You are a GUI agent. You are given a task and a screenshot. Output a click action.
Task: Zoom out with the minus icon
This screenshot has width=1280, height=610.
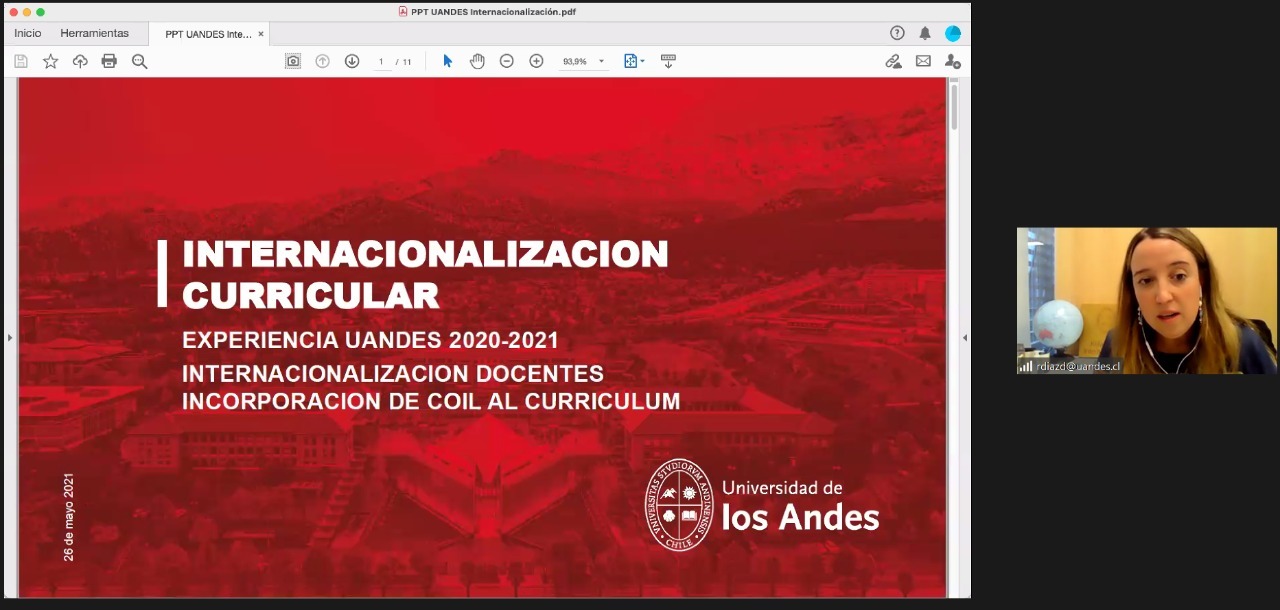(x=507, y=61)
